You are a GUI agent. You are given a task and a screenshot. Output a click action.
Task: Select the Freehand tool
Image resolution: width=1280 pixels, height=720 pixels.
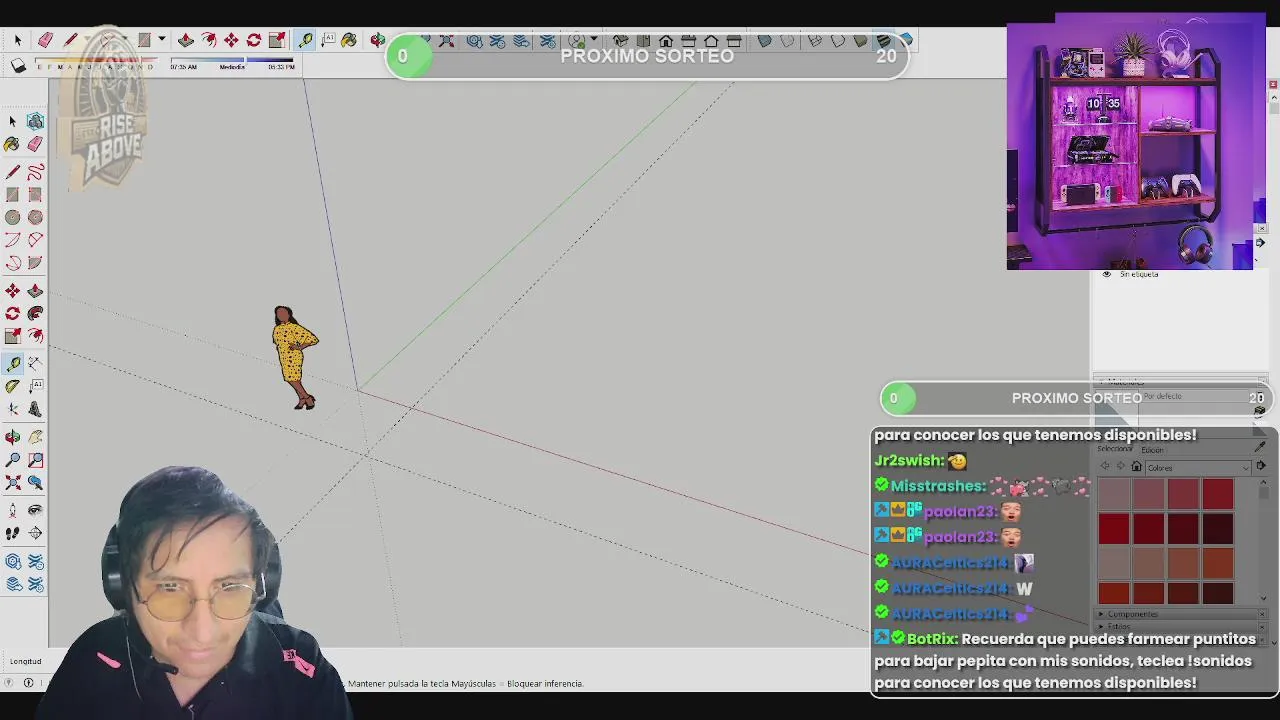[35, 172]
